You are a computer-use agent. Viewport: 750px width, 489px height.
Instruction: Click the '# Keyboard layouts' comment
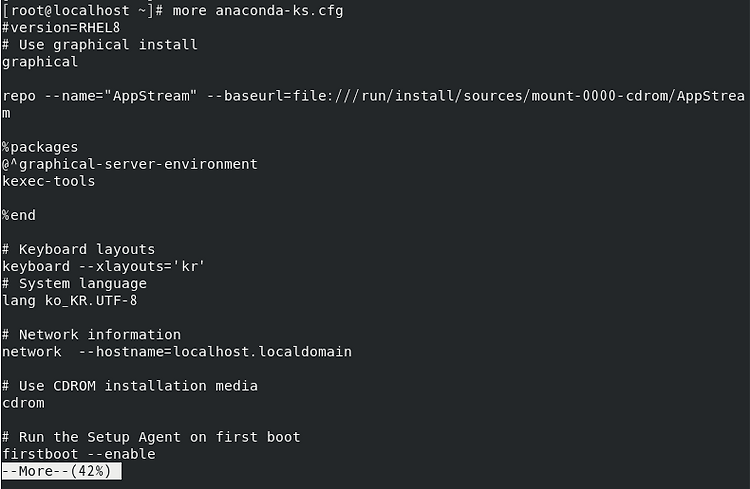click(x=78, y=249)
